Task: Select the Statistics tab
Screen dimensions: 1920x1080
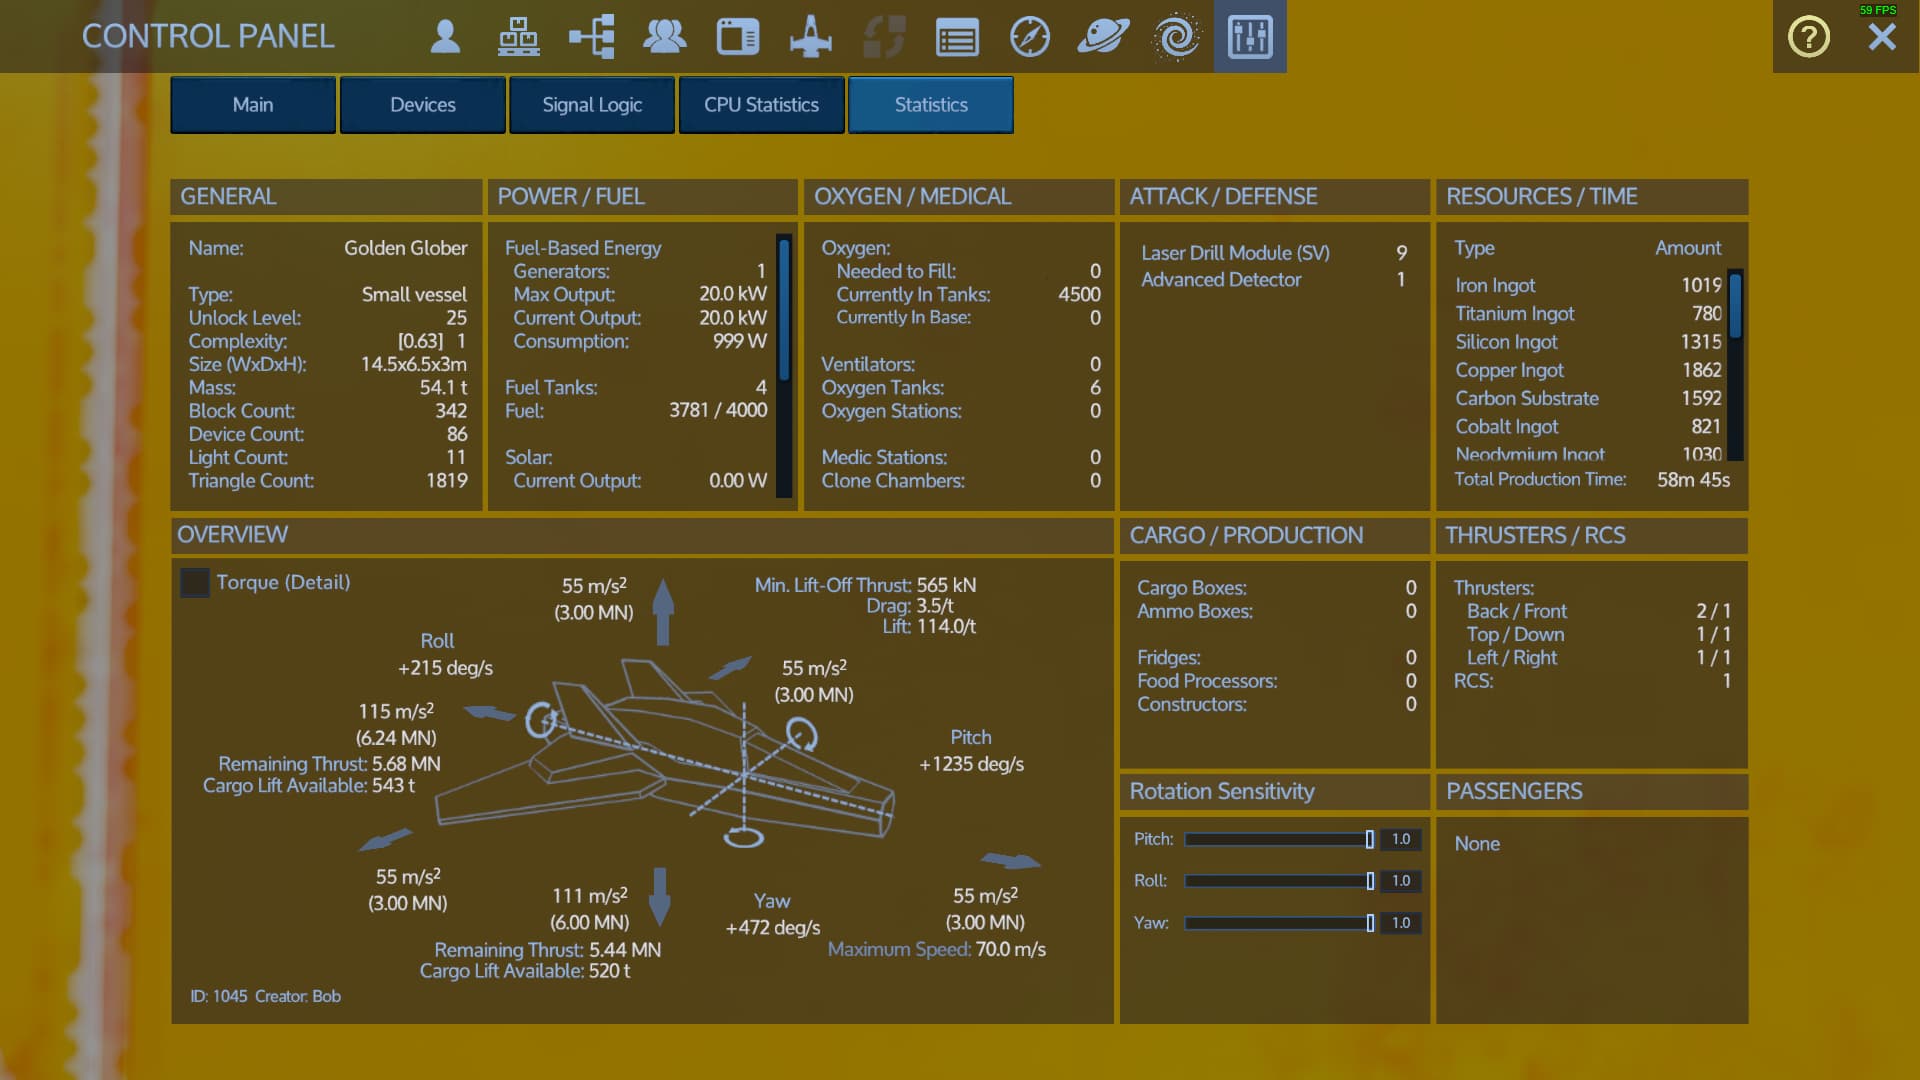Action: tap(931, 105)
